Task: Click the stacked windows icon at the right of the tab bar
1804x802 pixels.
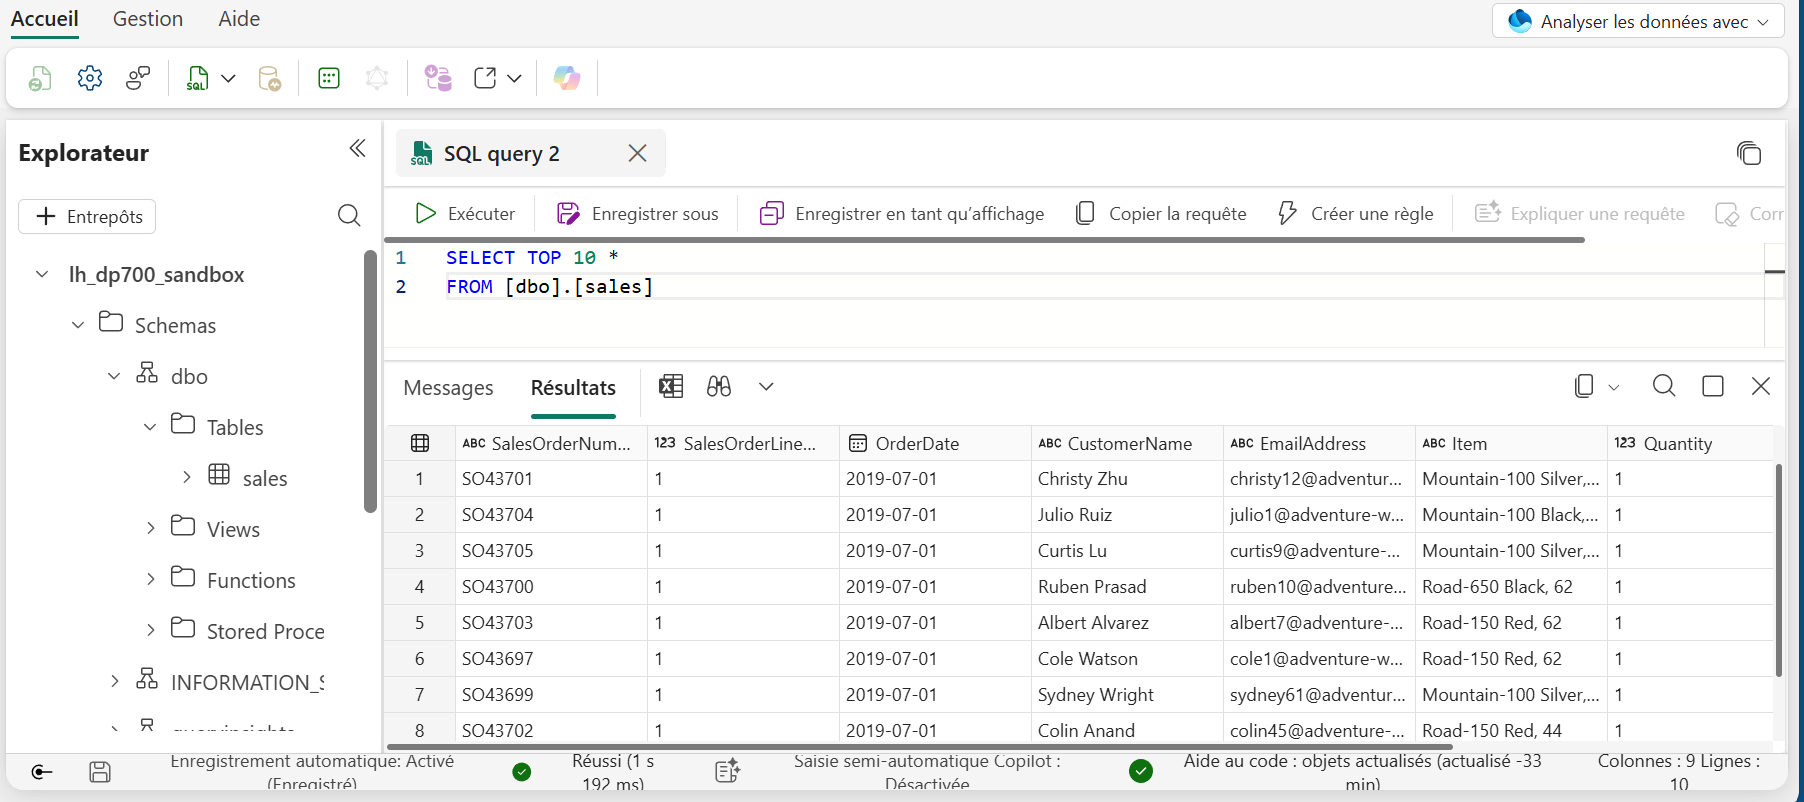Action: tap(1749, 153)
